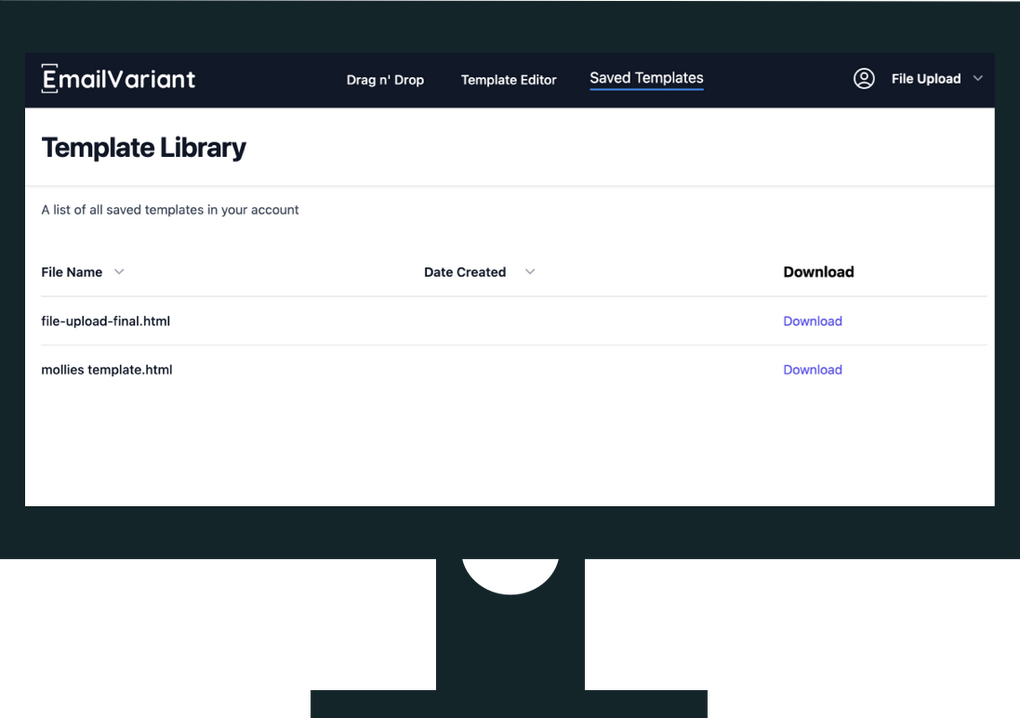Select the Saved Templates tab
The height and width of the screenshot is (718, 1020).
pos(647,78)
